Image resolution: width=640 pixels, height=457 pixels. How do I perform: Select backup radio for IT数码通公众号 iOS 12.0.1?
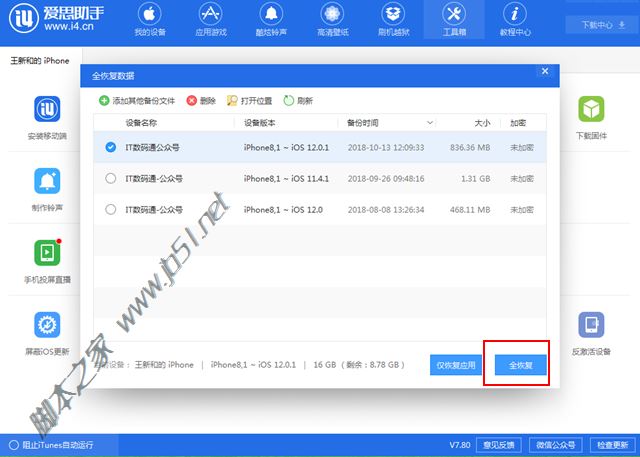[110, 147]
